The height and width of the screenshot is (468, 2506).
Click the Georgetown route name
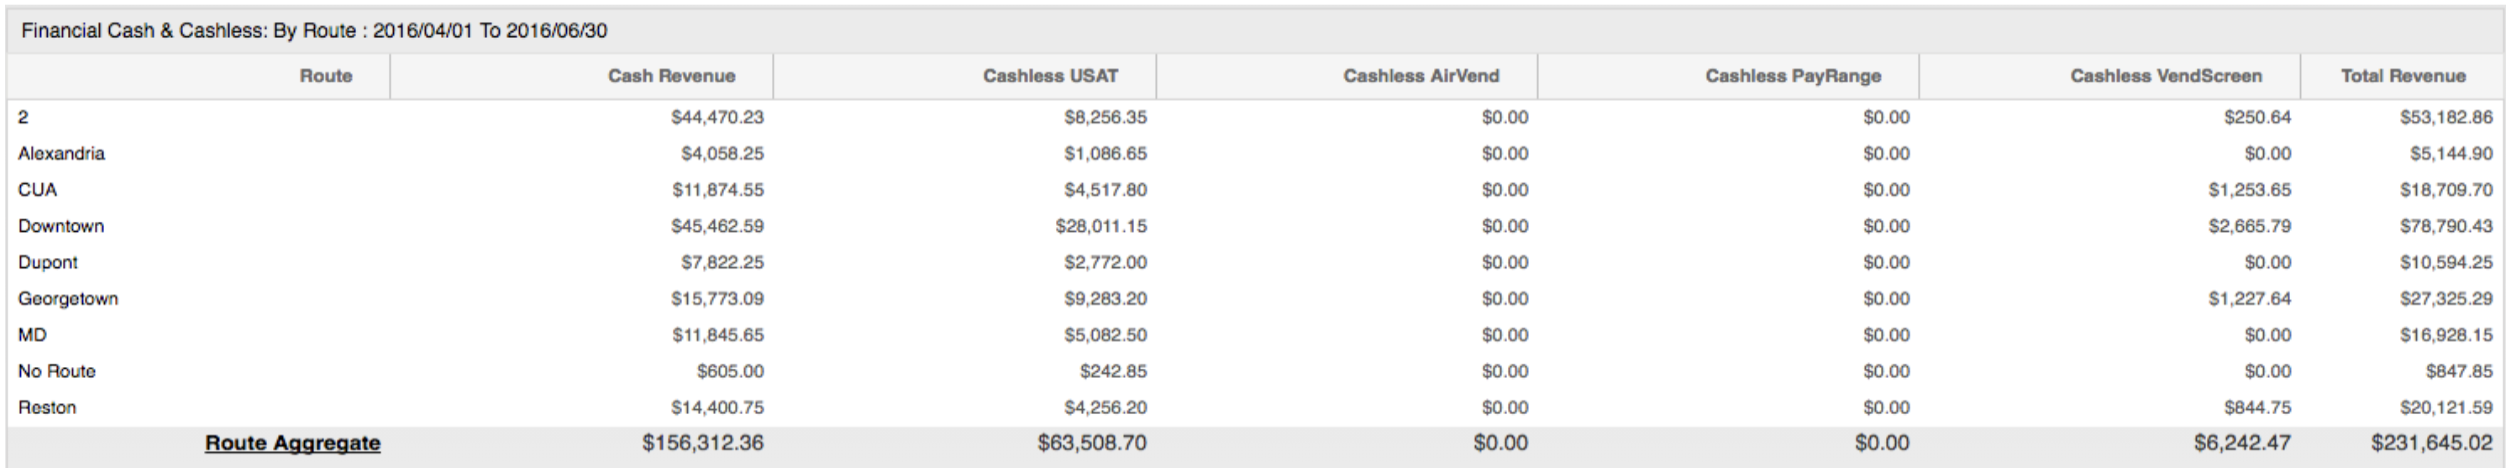point(68,299)
